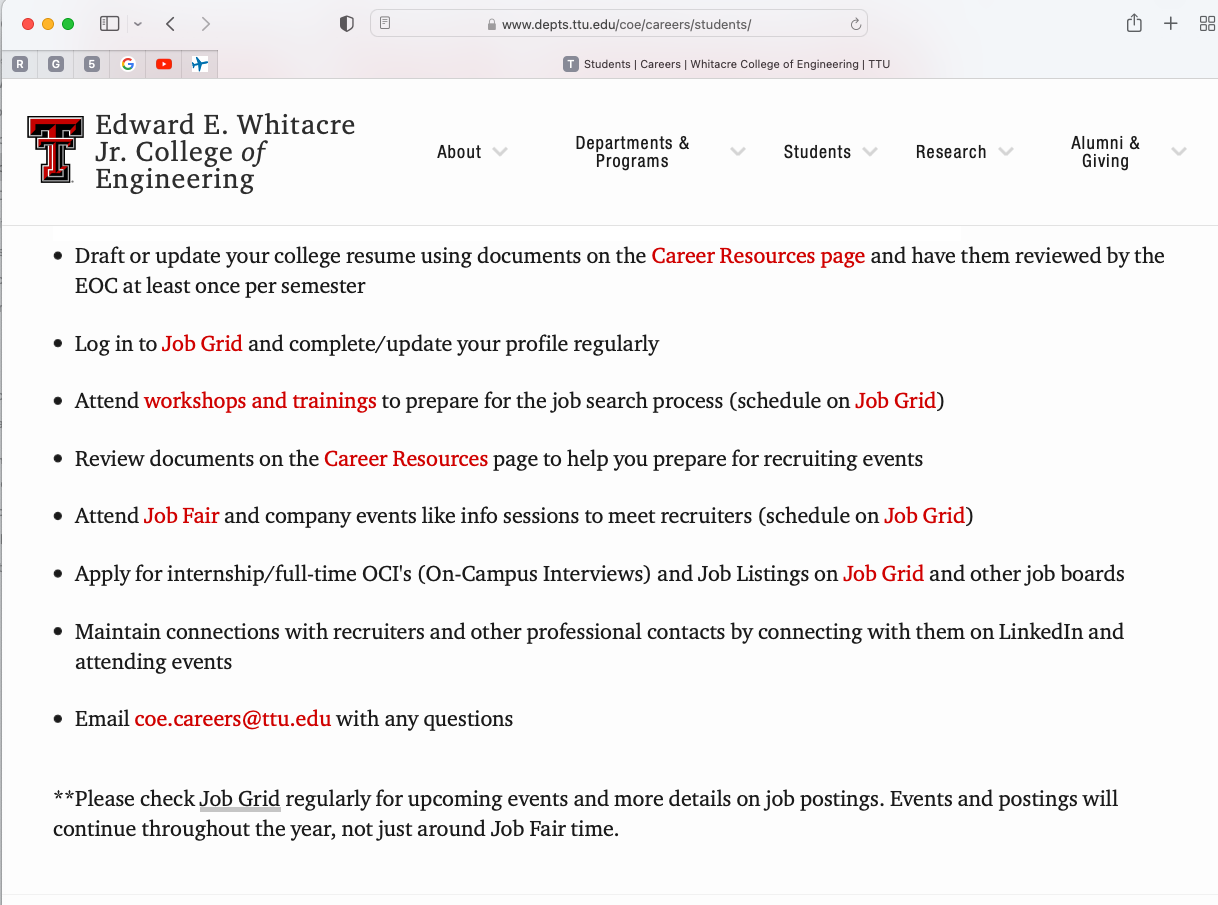The height and width of the screenshot is (905, 1218).
Task: Open the Departments & Programs menu
Action: (x=632, y=152)
